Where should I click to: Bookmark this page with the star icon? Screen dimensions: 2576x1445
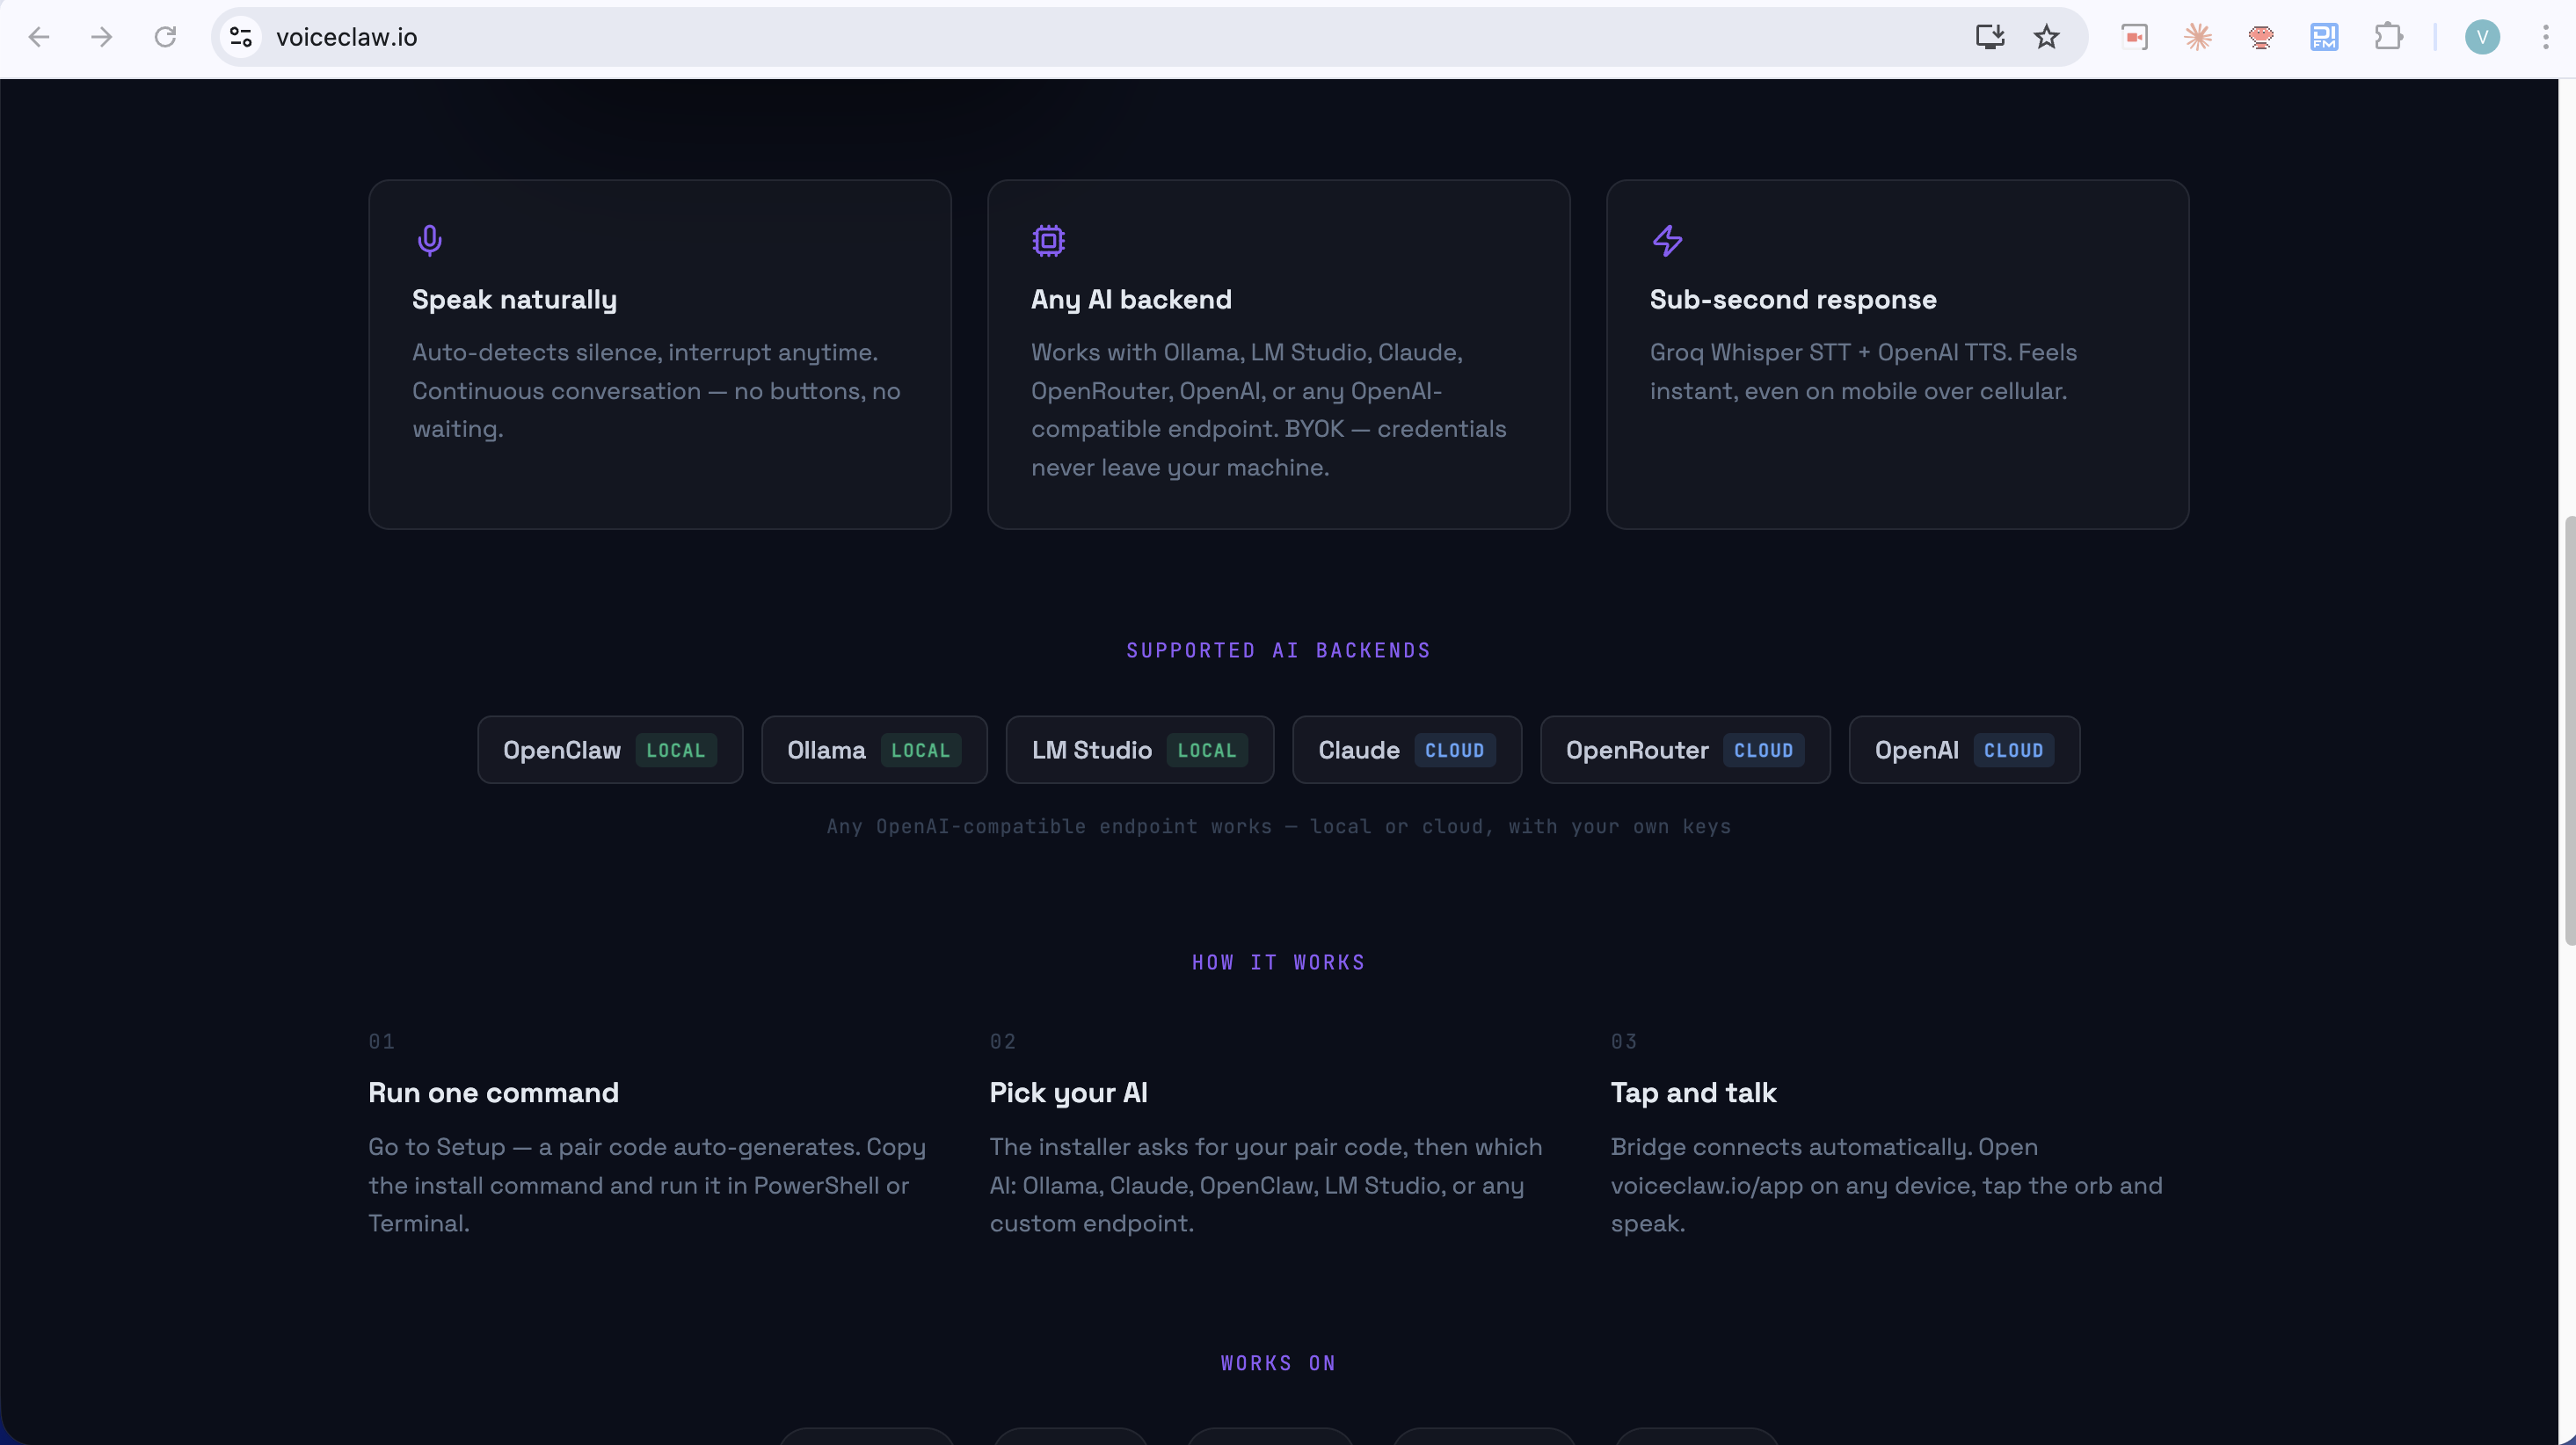pos(2046,37)
